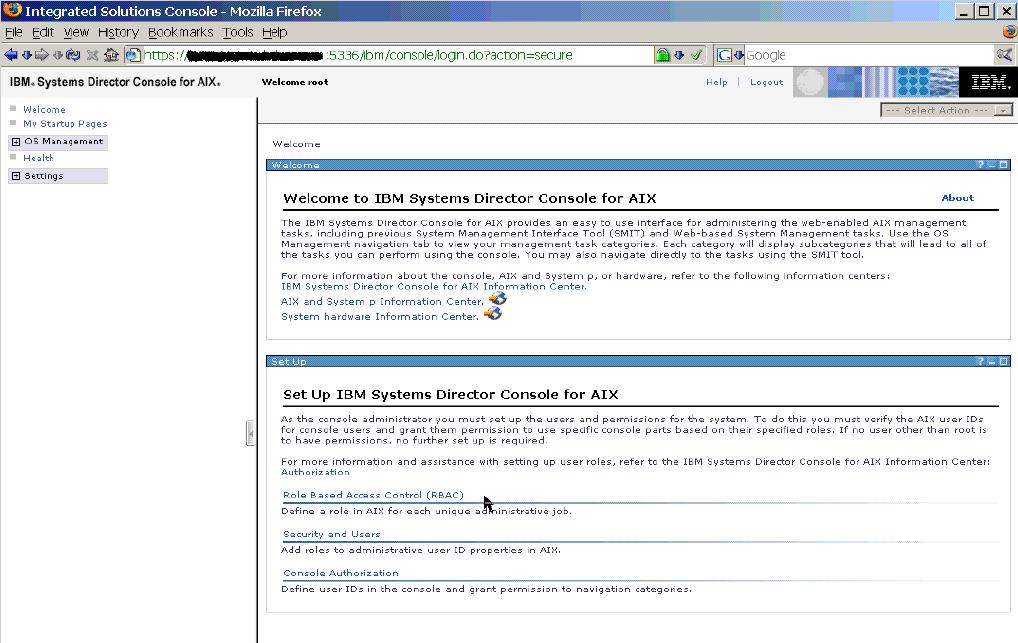Image resolution: width=1018 pixels, height=643 pixels.
Task: Open the forward history dropdown arrow
Action: pyautogui.click(x=58, y=55)
